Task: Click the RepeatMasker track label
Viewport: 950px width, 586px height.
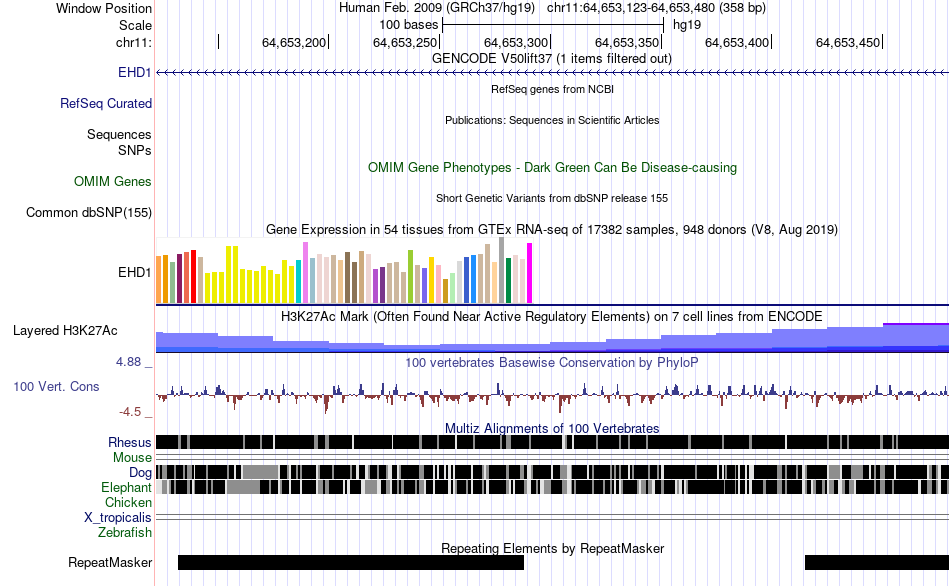Action: coord(110,562)
